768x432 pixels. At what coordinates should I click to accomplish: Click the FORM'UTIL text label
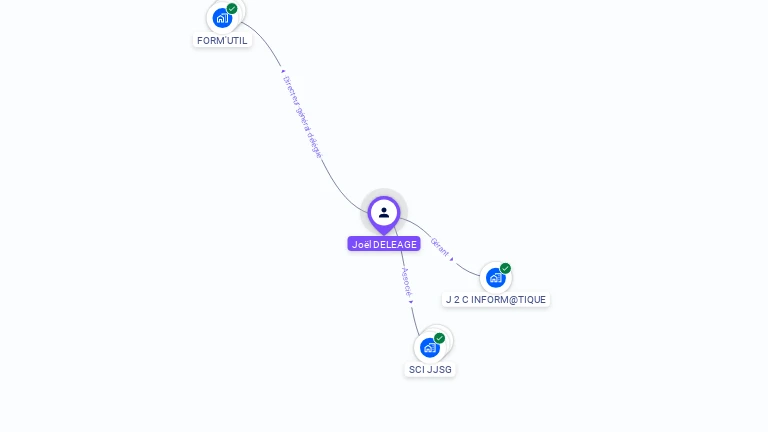pos(222,41)
